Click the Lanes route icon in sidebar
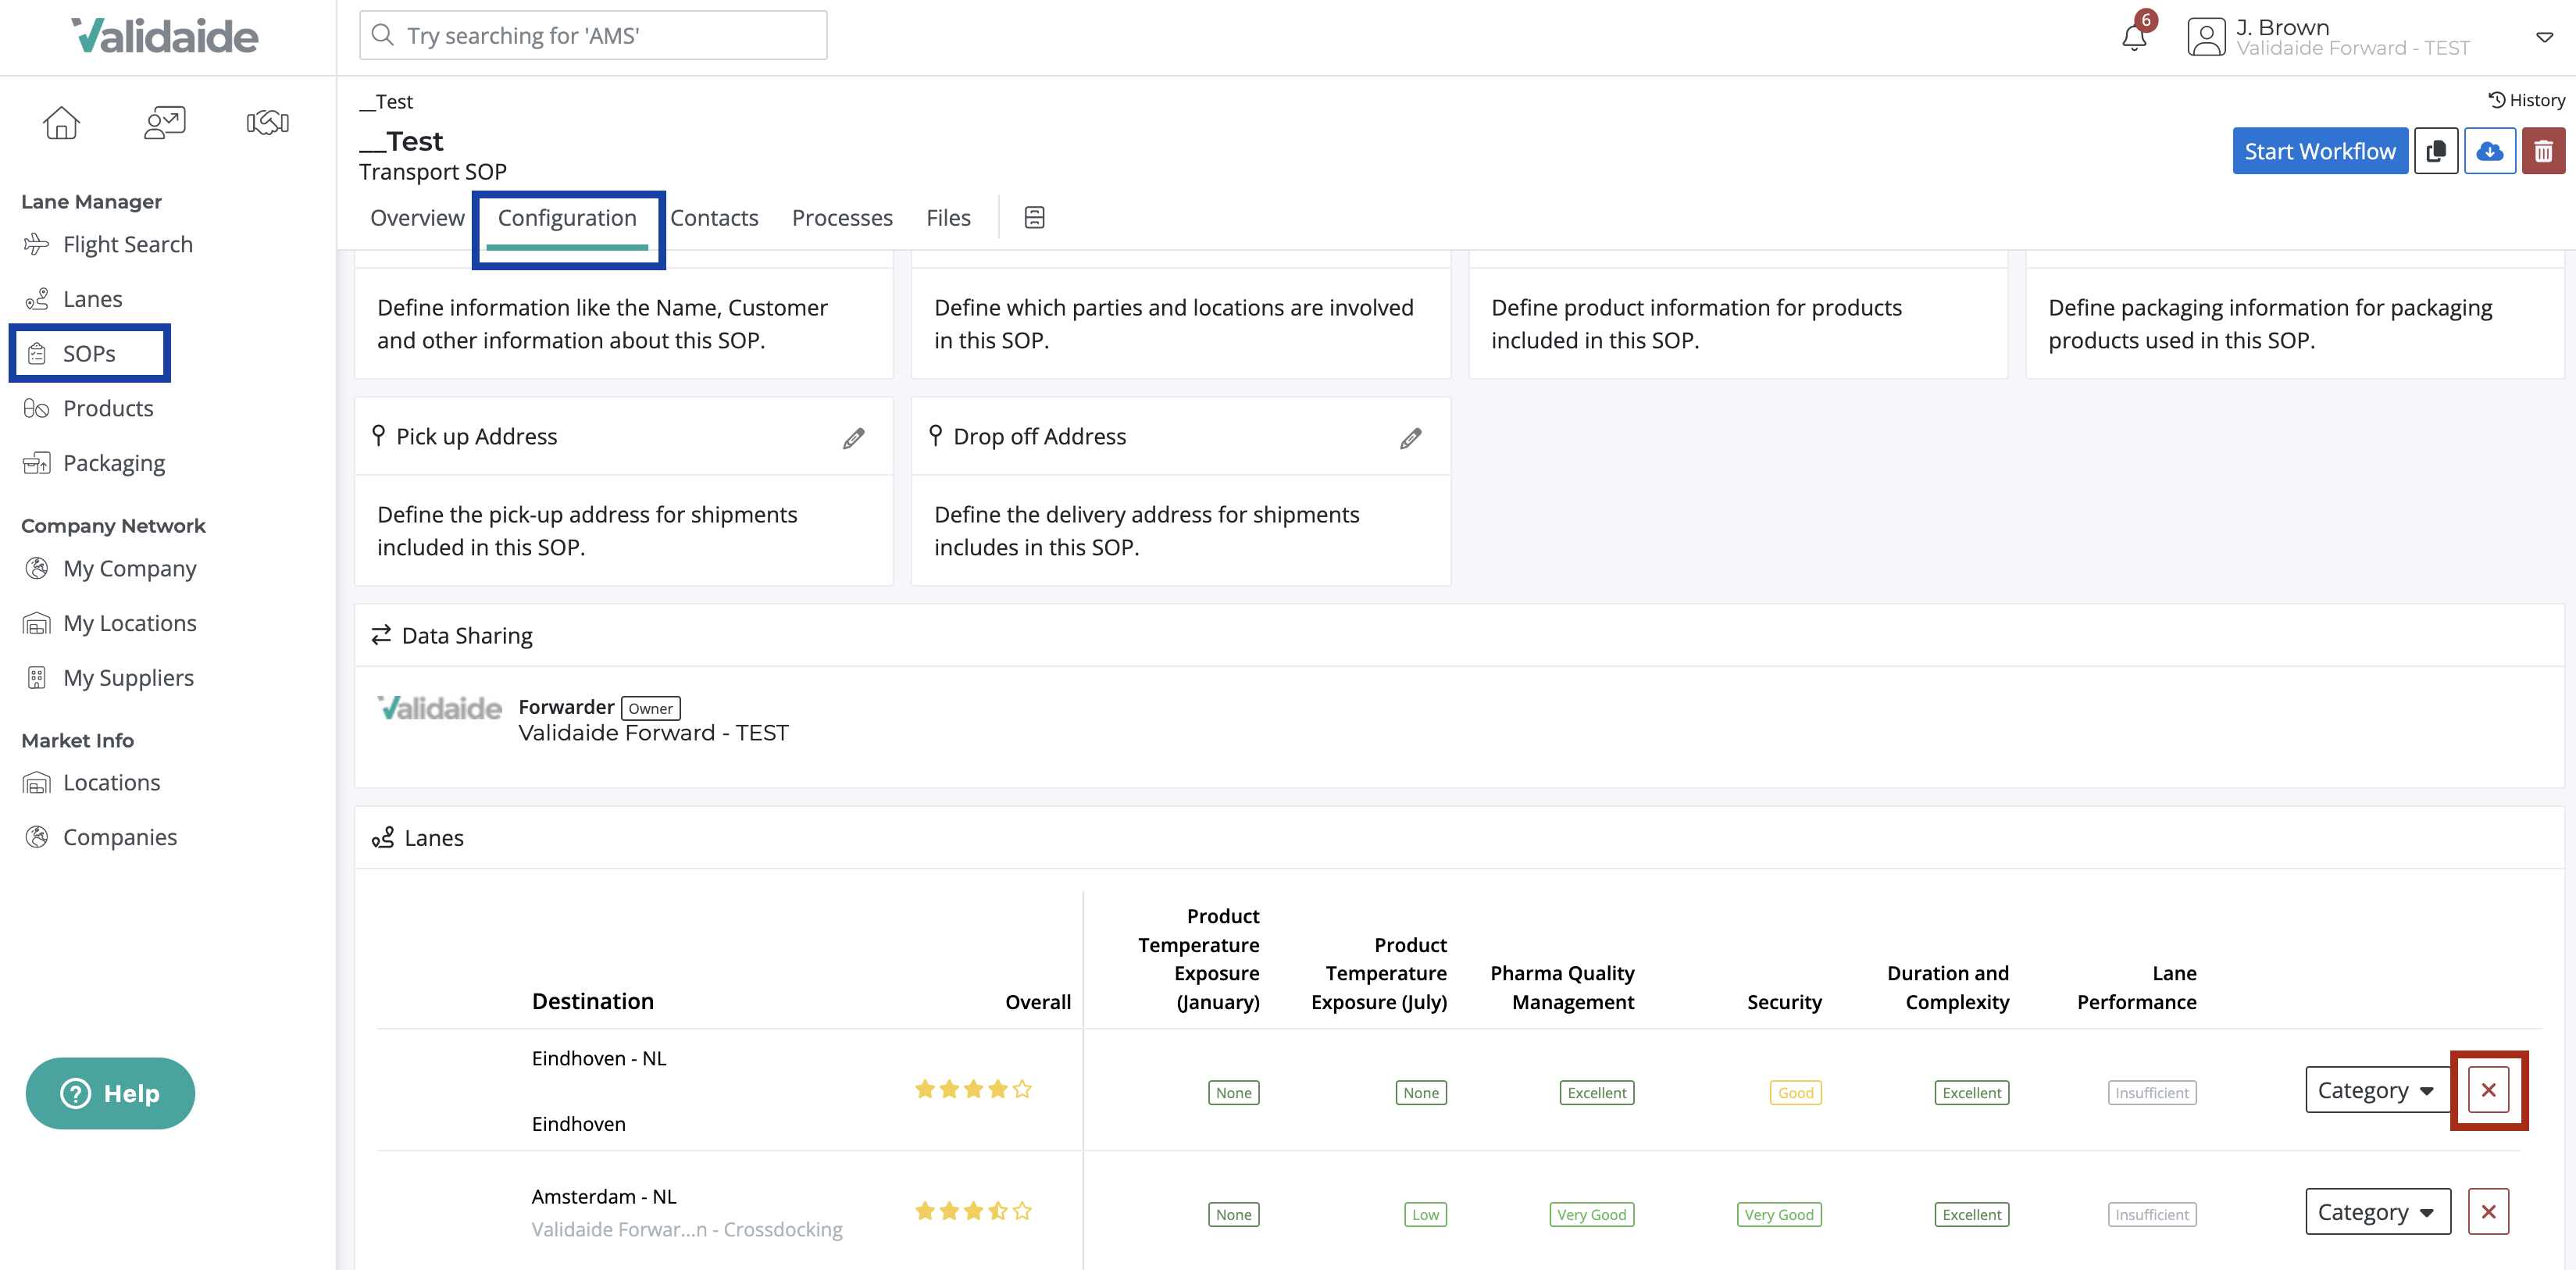Viewport: 2576px width, 1270px height. point(36,299)
